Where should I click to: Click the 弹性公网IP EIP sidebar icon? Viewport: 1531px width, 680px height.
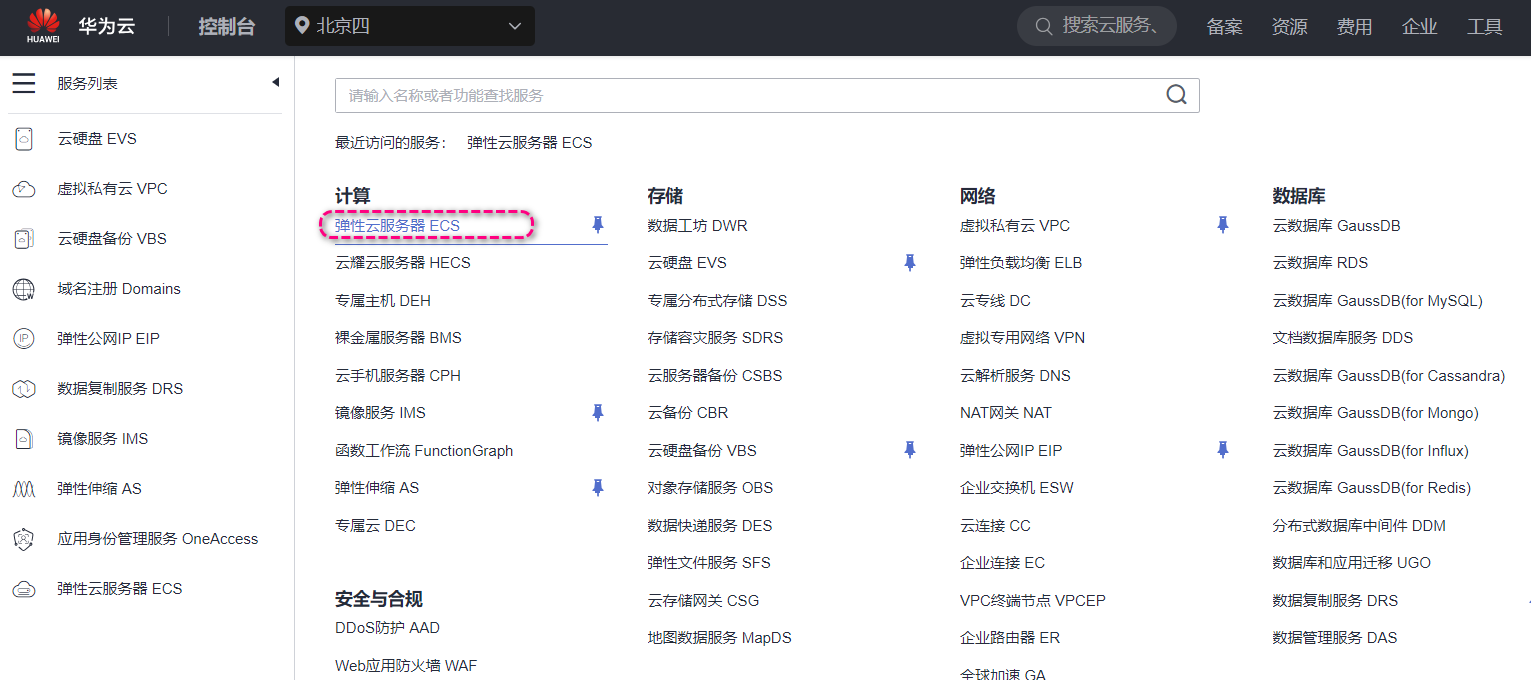(x=24, y=339)
